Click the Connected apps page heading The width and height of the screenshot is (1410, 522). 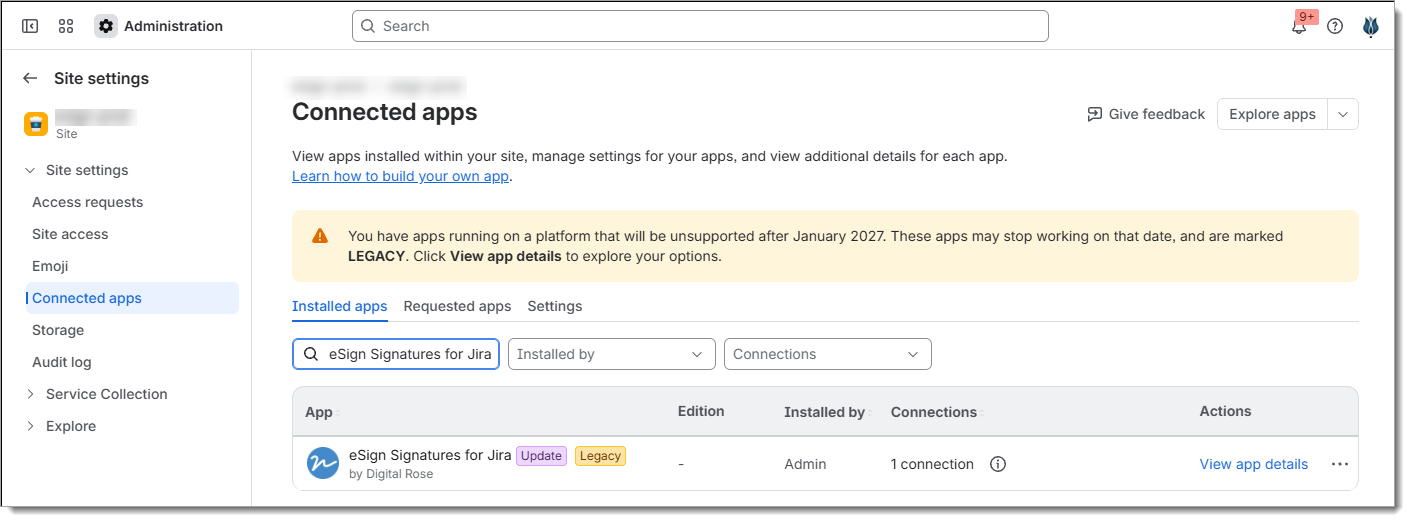tap(385, 112)
